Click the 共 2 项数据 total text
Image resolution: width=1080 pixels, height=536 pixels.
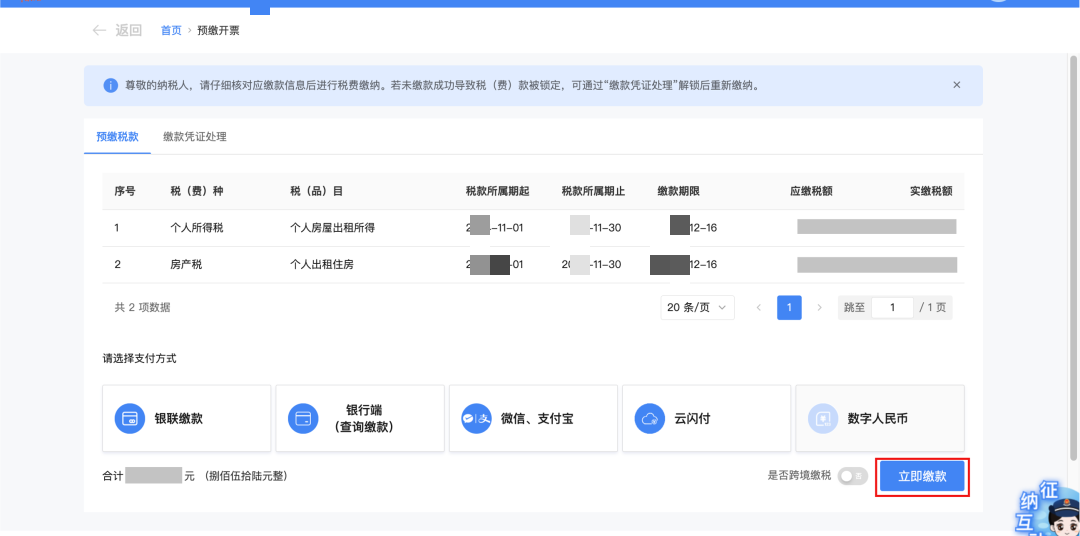coord(143,307)
